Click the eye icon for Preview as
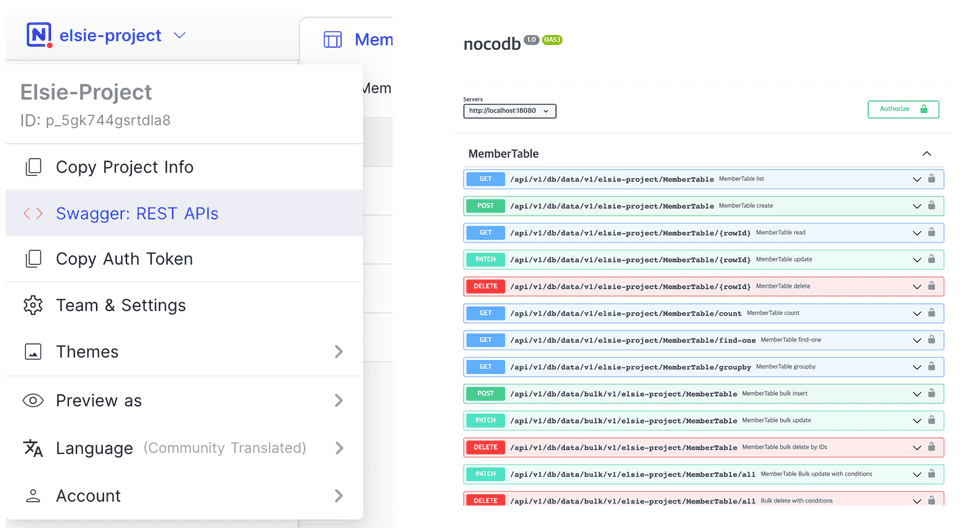 tap(33, 400)
